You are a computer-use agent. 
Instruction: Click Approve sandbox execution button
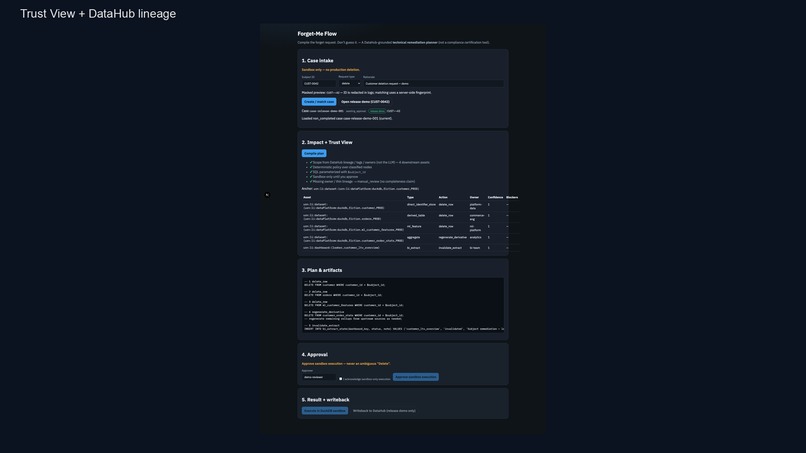415,377
